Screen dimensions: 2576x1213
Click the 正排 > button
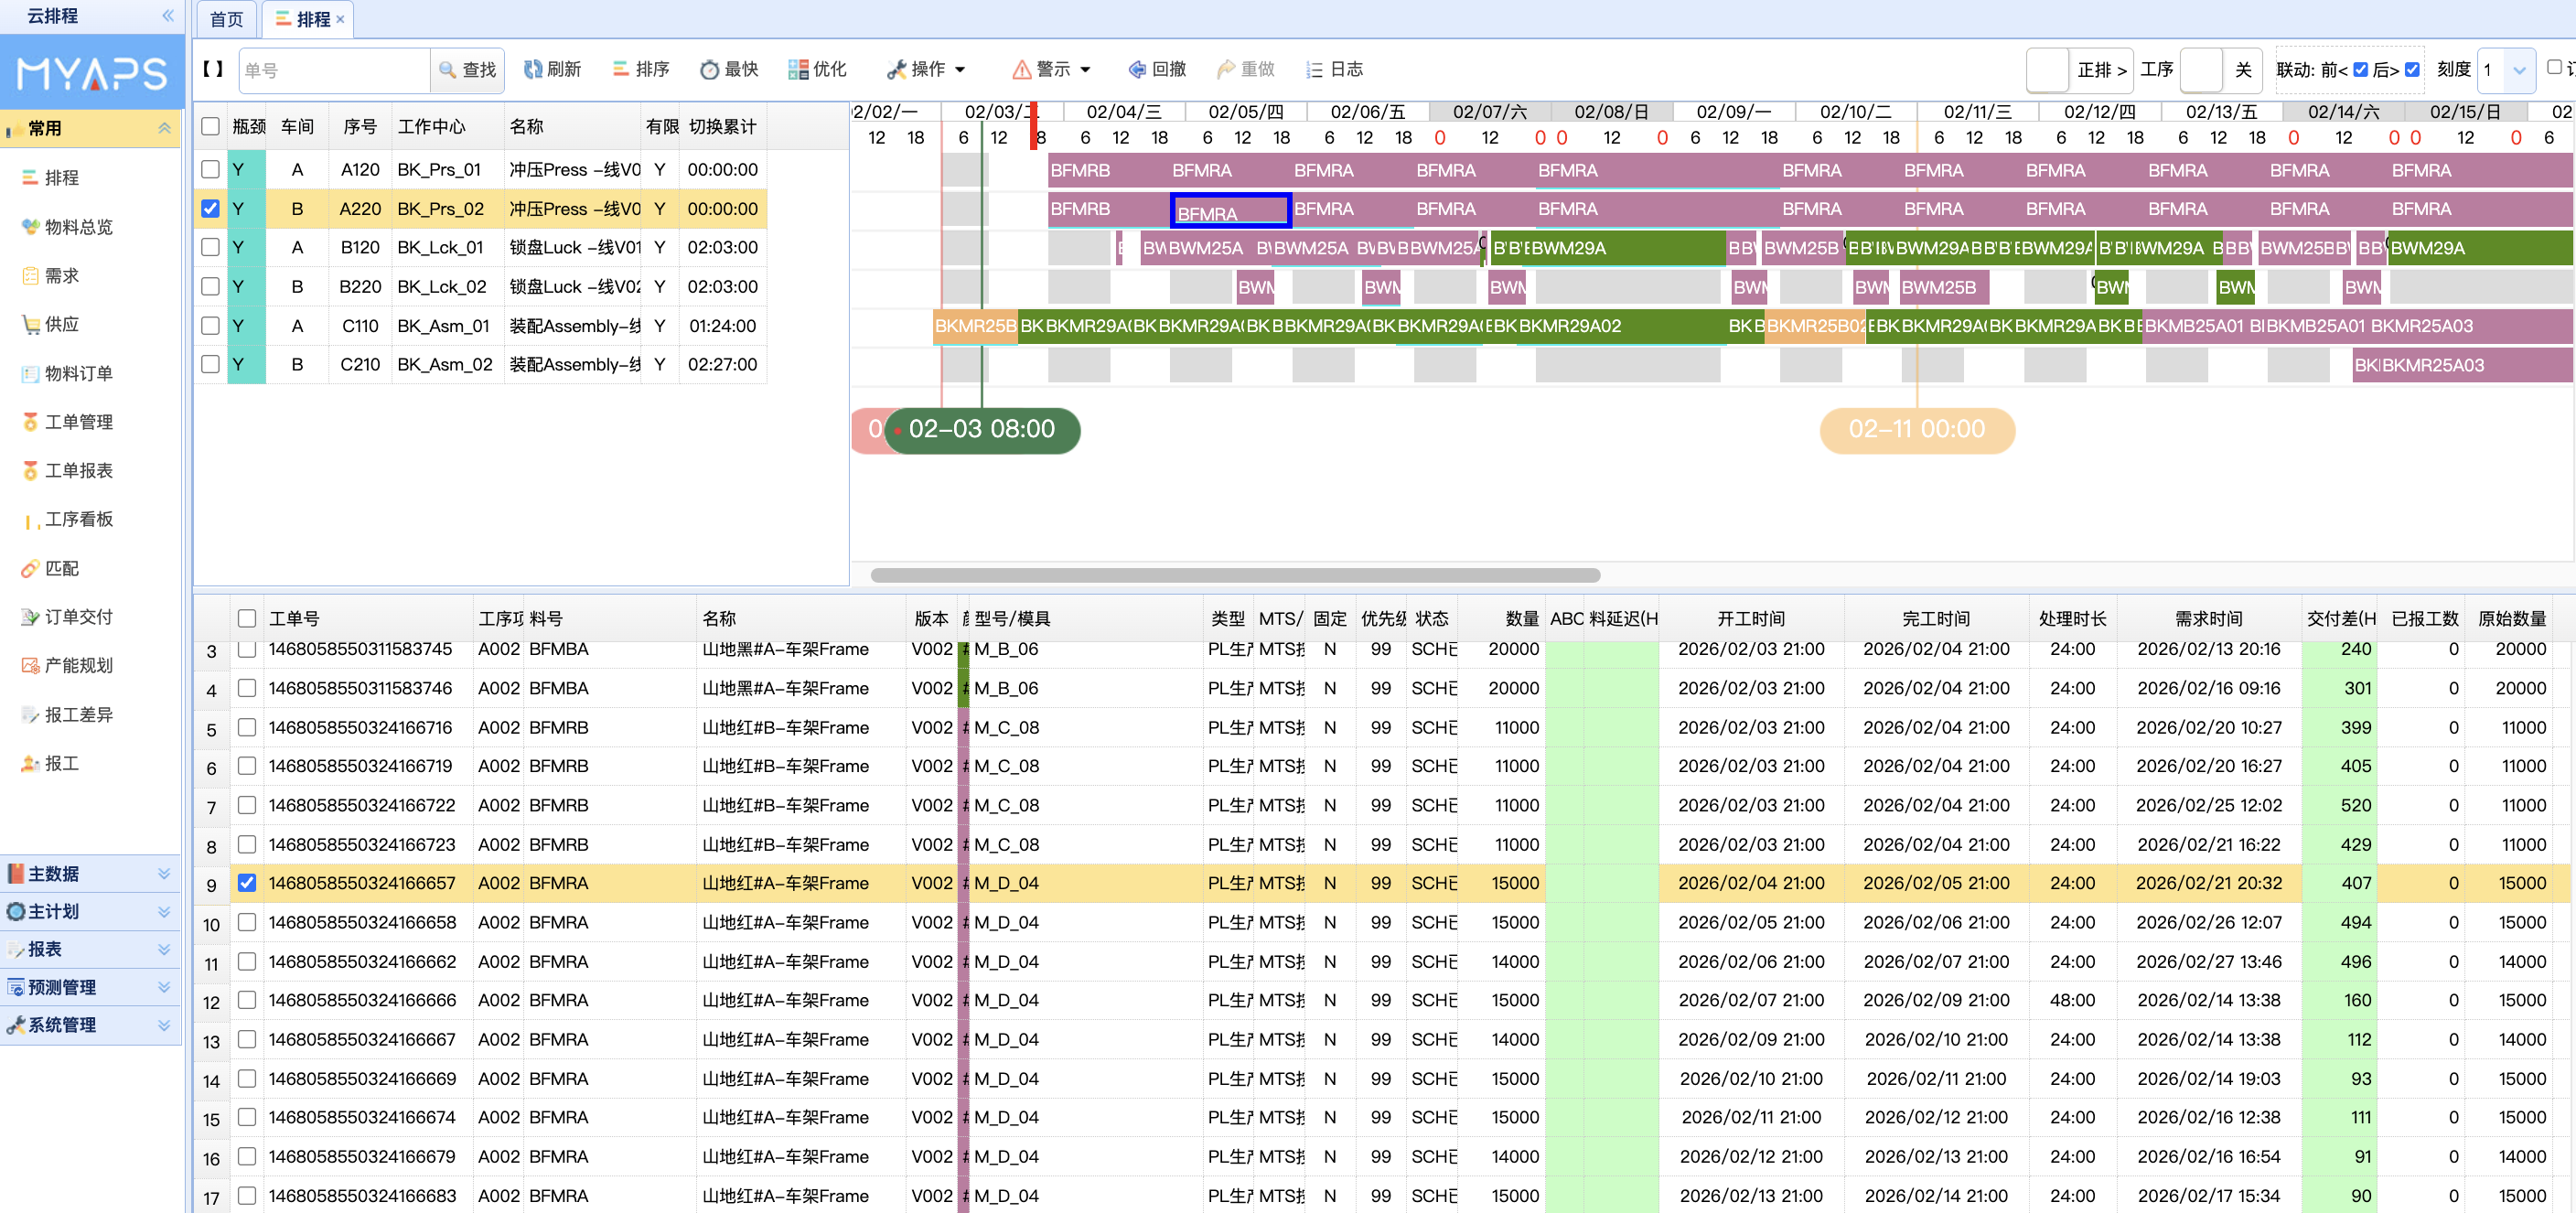coord(2100,70)
